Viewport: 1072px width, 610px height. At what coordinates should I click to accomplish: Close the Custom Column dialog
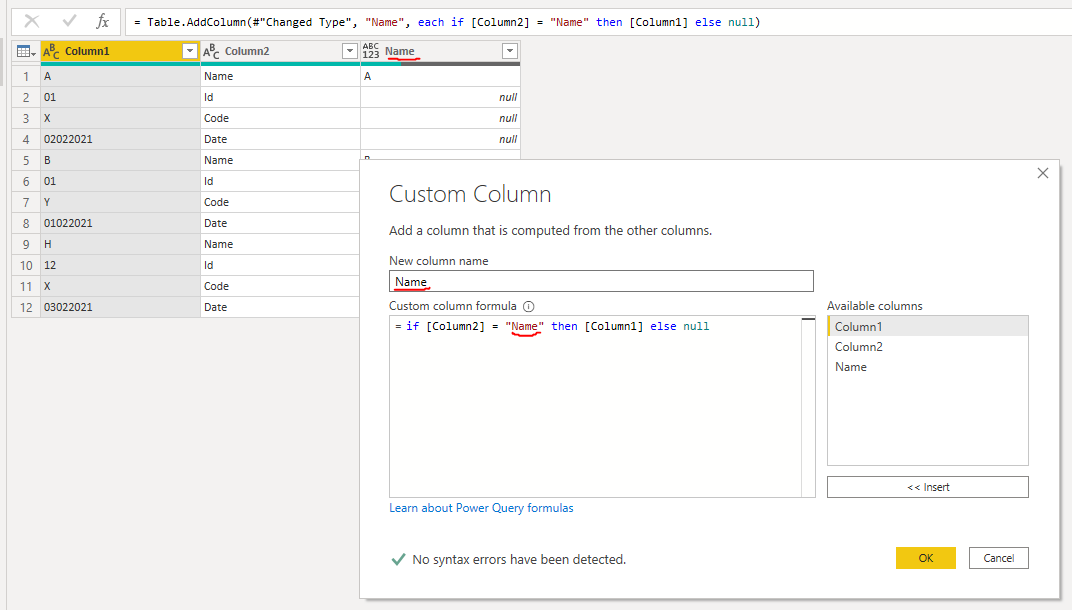coord(1043,173)
